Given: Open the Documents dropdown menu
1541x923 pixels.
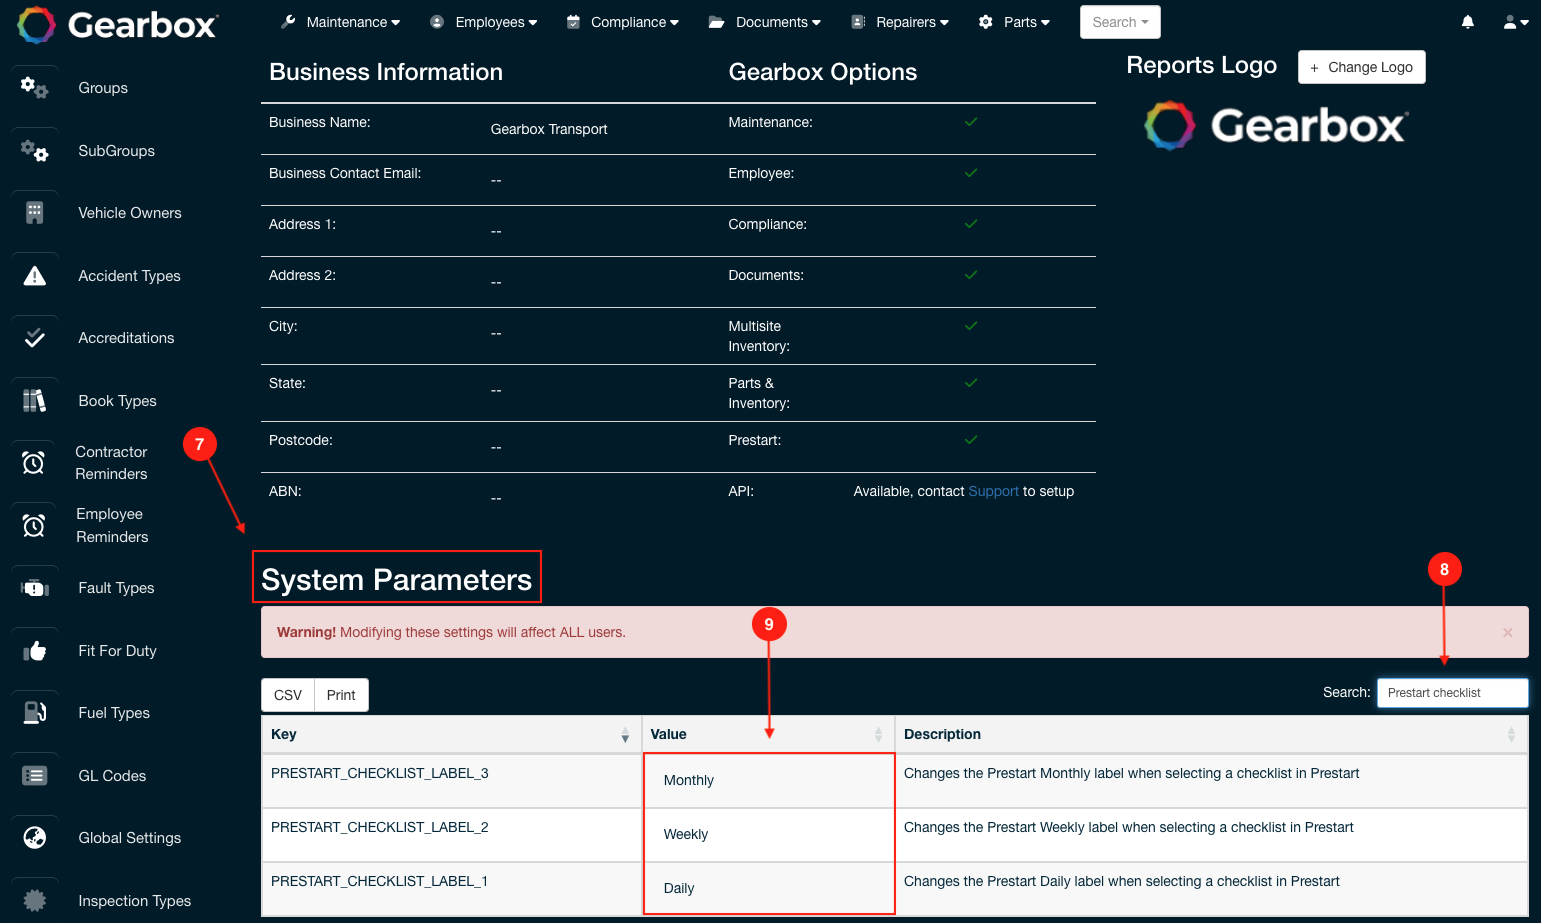Looking at the screenshot, I should 765,22.
